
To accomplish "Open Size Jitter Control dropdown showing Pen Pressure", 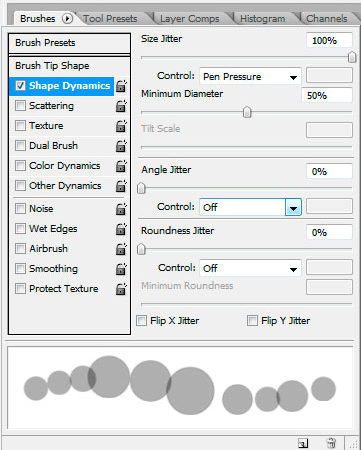I will [250, 77].
